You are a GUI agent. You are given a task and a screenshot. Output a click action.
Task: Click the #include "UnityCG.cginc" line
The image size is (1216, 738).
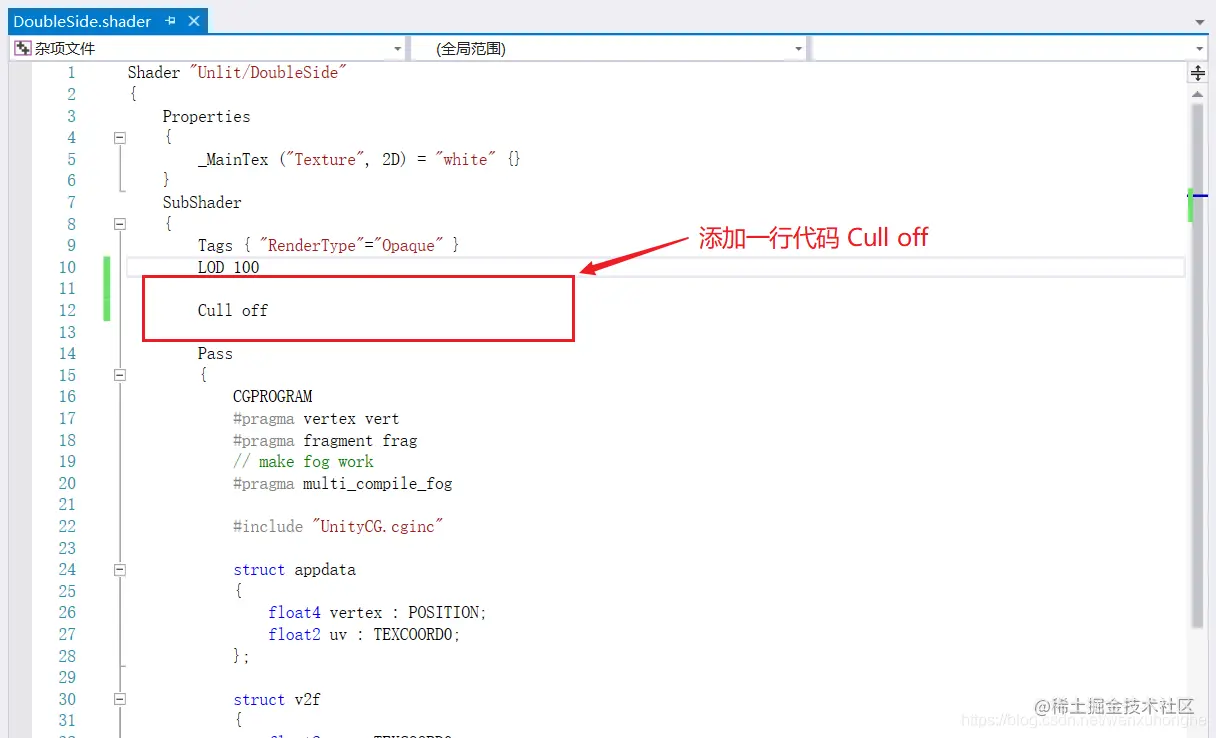click(338, 526)
